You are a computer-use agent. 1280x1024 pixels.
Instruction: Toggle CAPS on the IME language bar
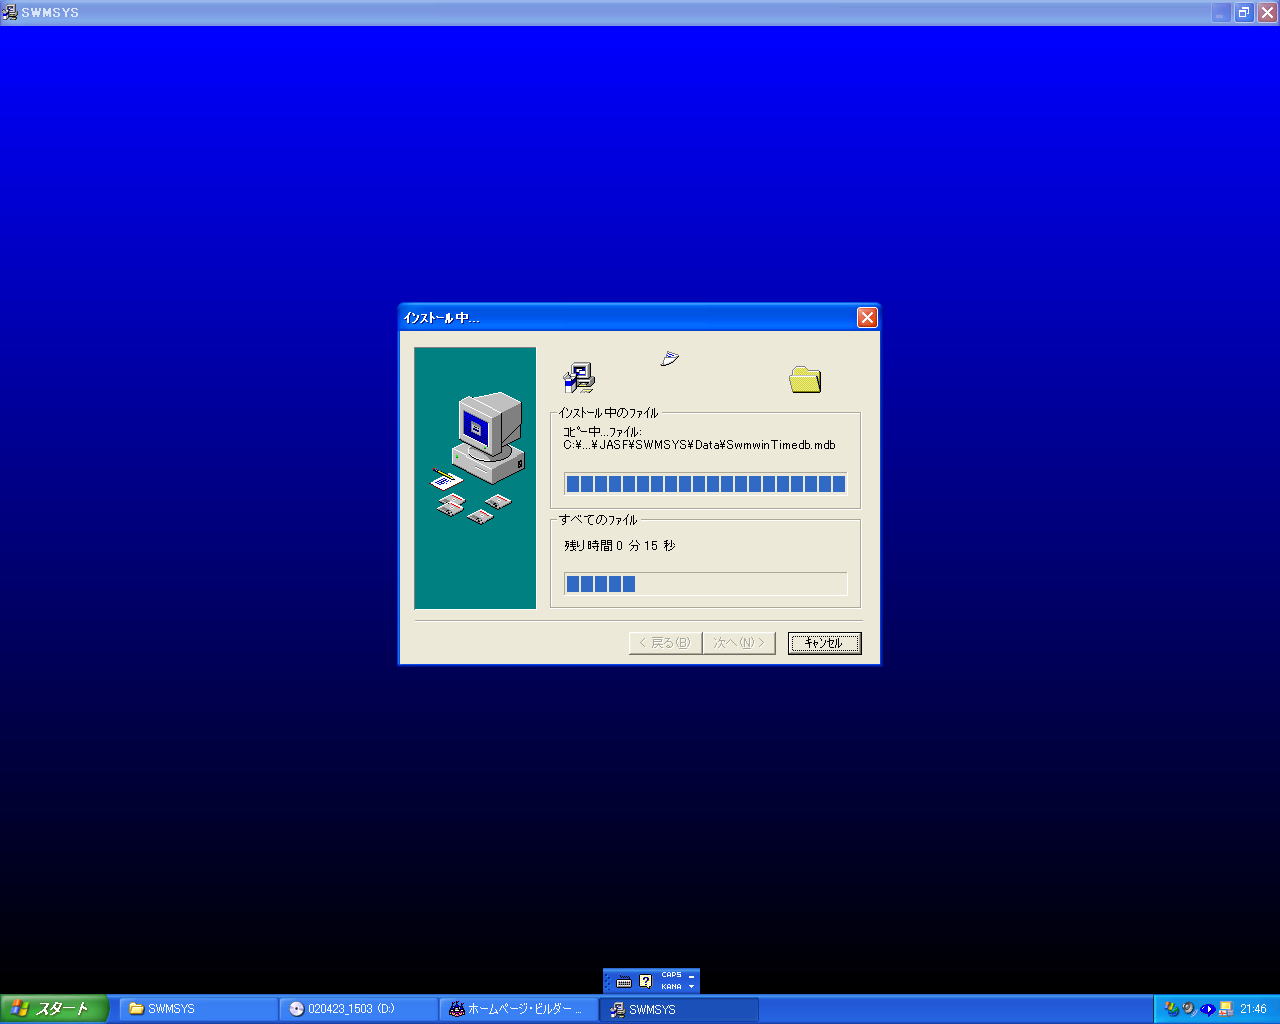(671, 975)
